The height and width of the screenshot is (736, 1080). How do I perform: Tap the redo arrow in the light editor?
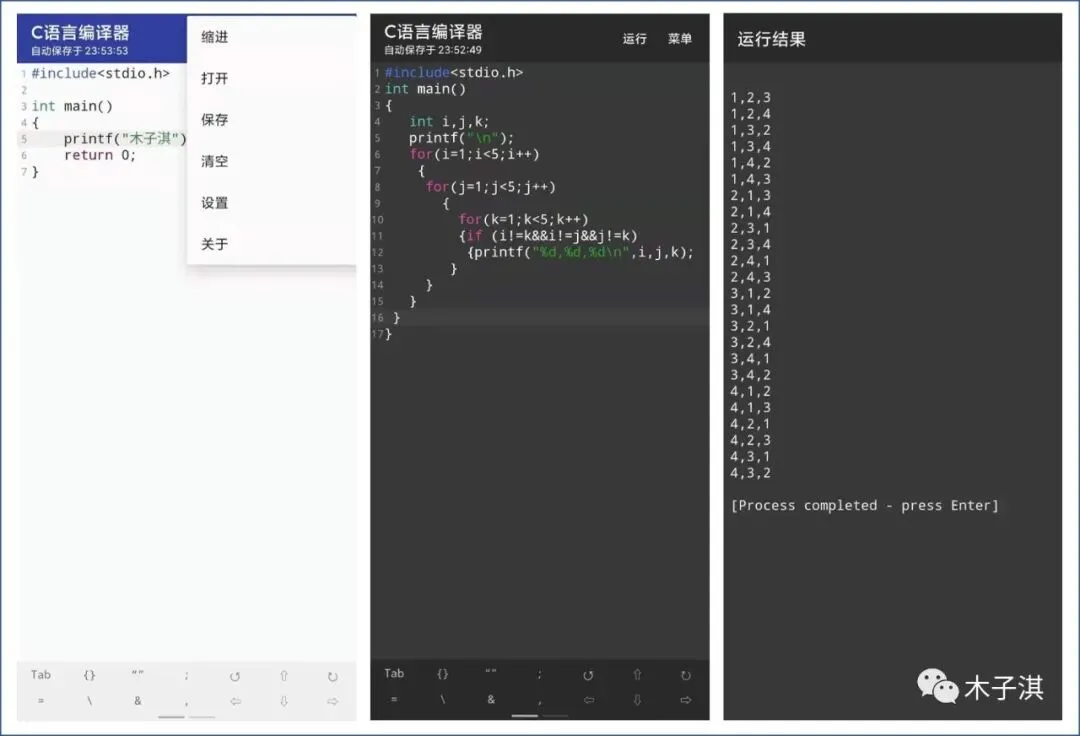(333, 676)
